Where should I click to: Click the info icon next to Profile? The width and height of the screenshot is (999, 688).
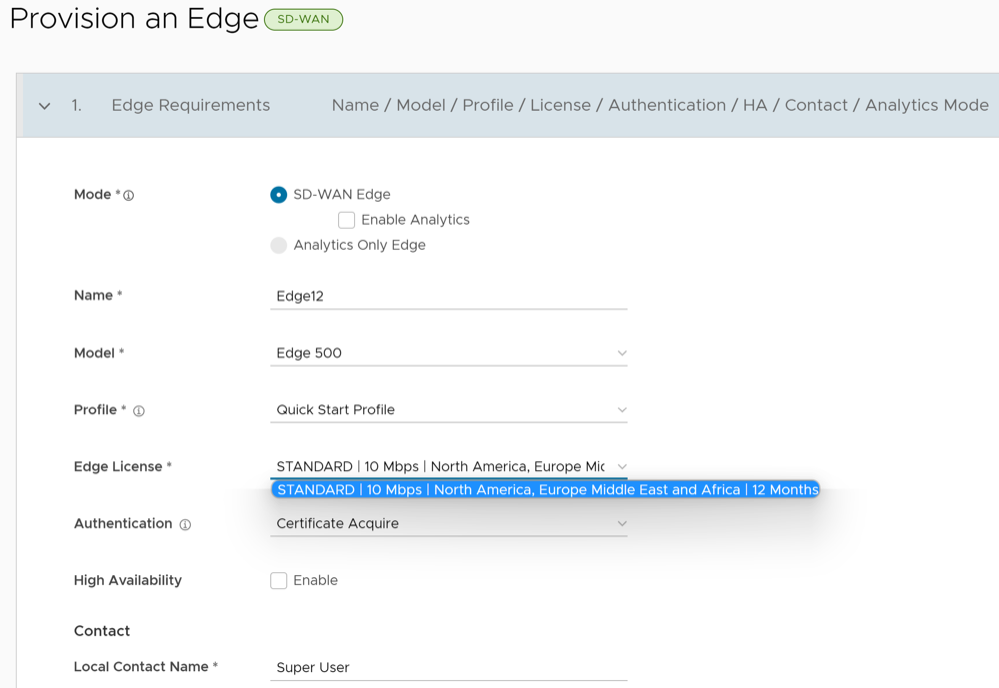click(139, 411)
